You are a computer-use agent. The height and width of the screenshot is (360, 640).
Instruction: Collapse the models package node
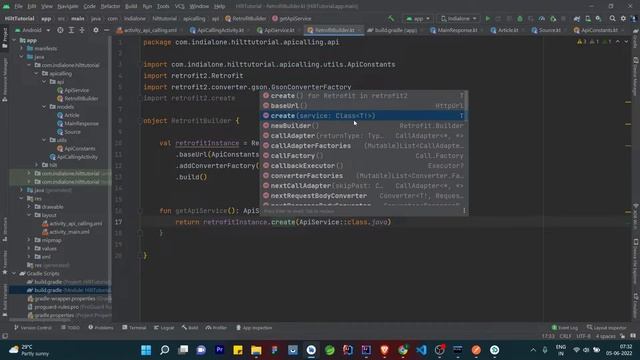[x=44, y=107]
